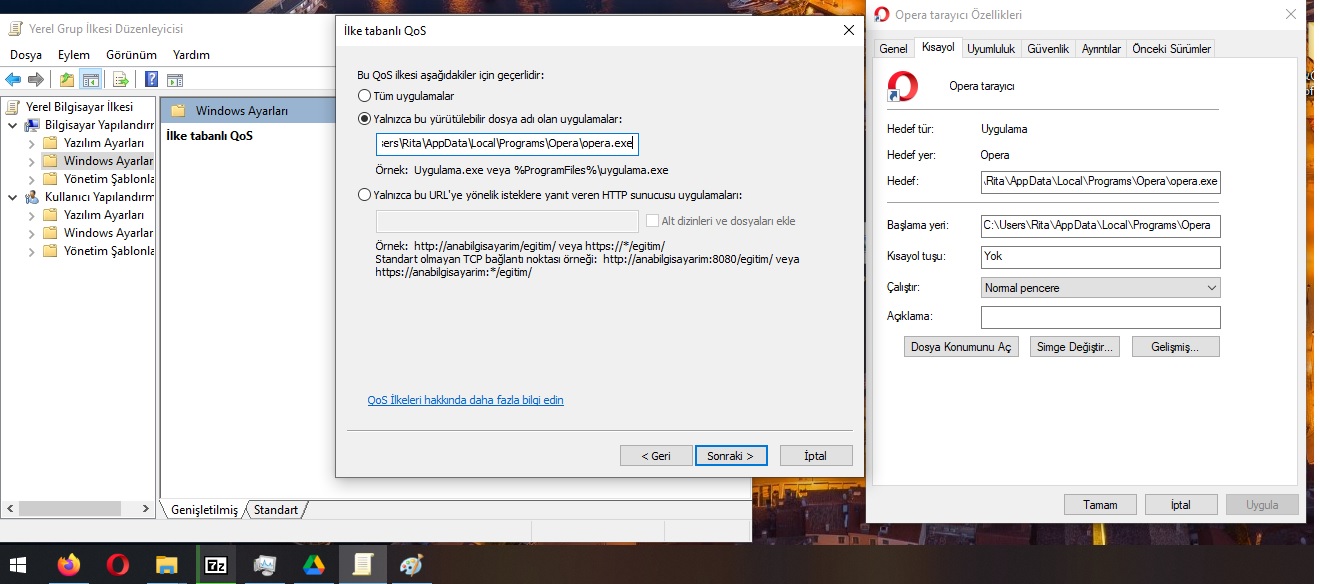Select Yalnızca bu yürütülebilir dosya adı radio button
Viewport: 1320px width, 584px height.
click(x=364, y=118)
